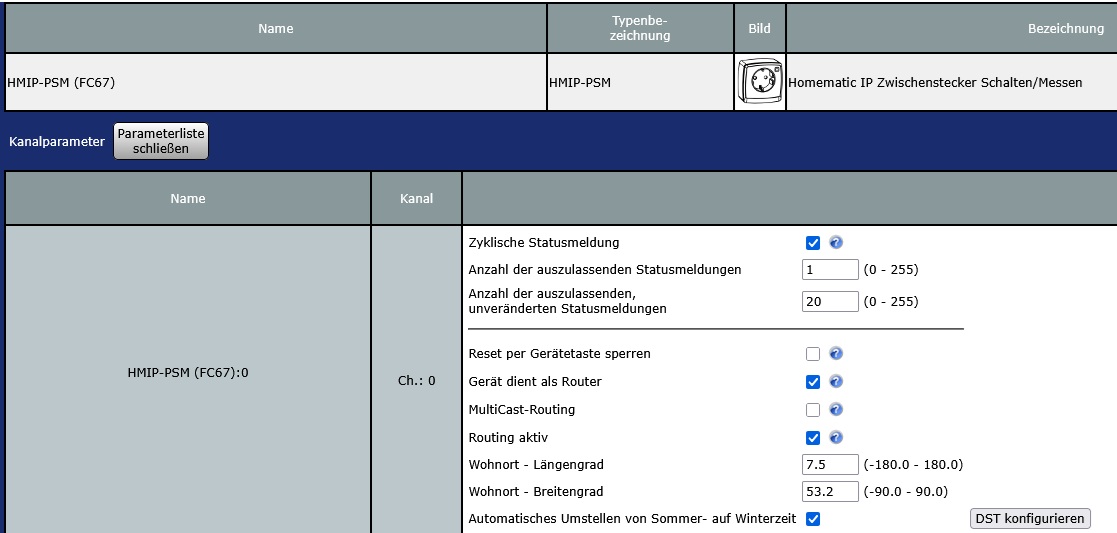This screenshot has width=1117, height=533.
Task: Enable MultiCast-Routing checkbox
Action: [813, 410]
